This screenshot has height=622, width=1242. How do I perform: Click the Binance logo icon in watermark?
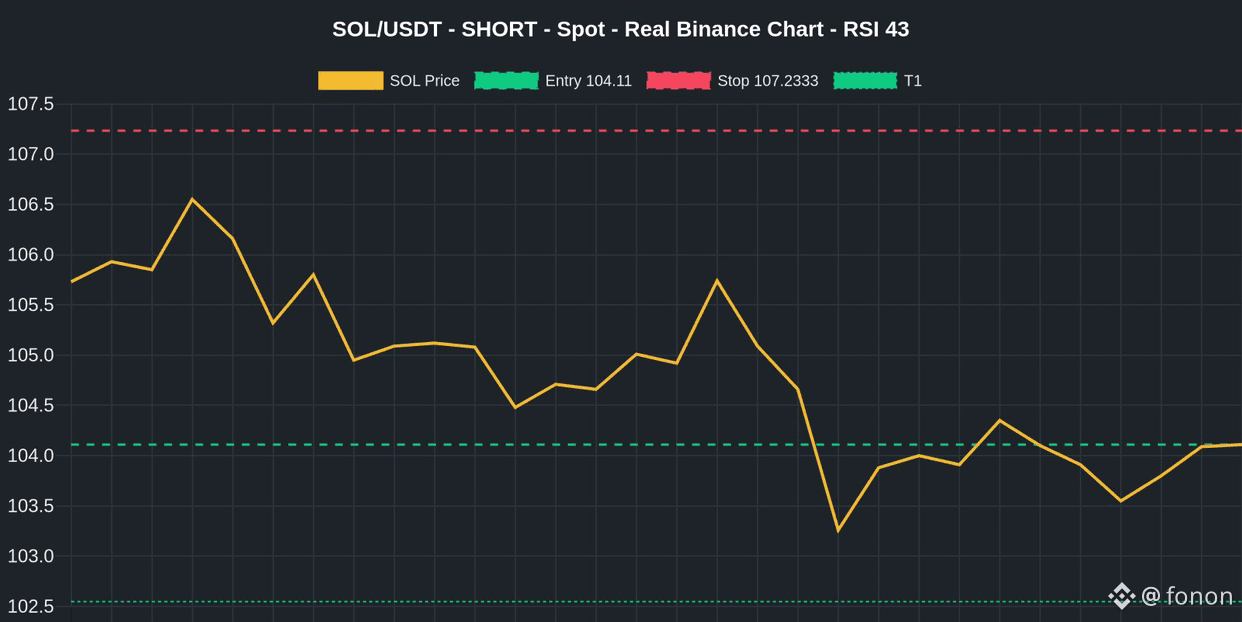[x=1121, y=596]
